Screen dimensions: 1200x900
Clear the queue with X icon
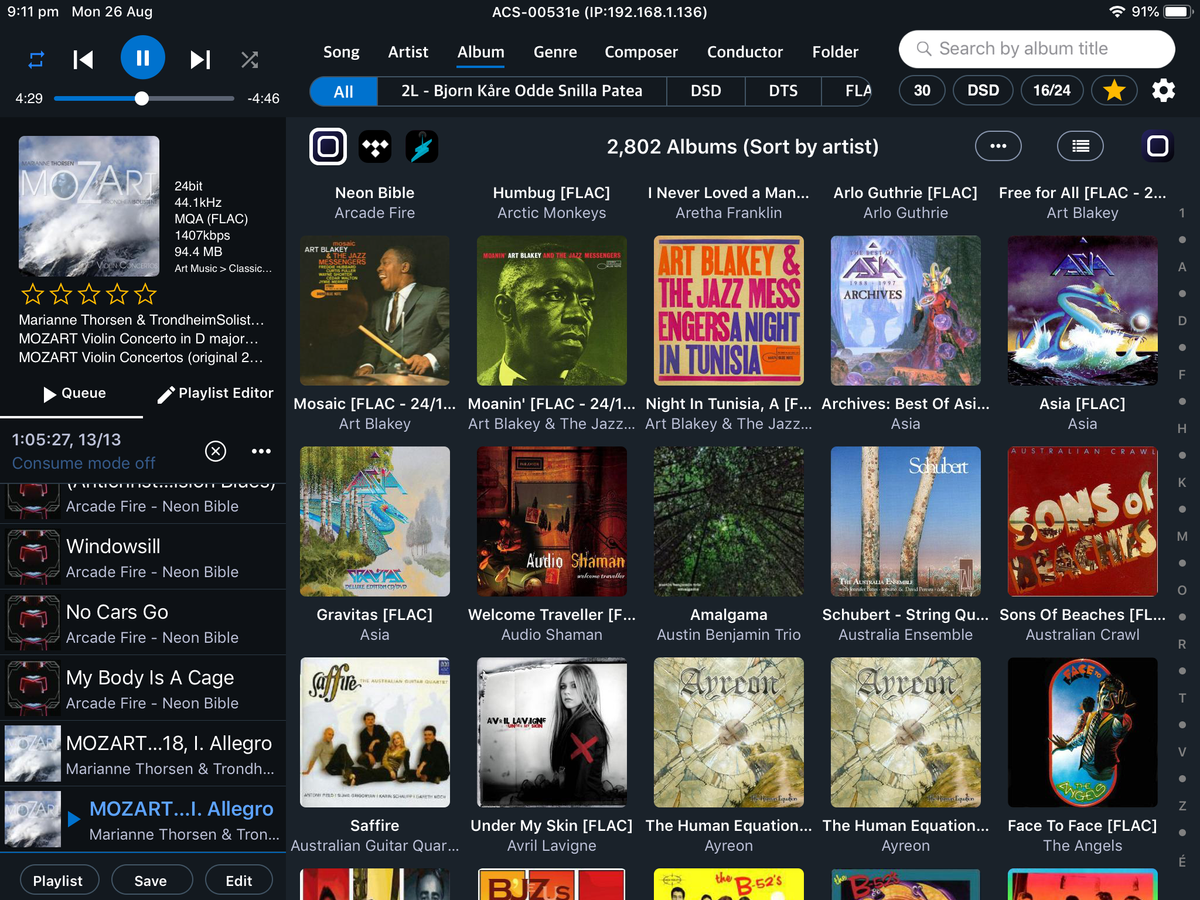[x=215, y=451]
